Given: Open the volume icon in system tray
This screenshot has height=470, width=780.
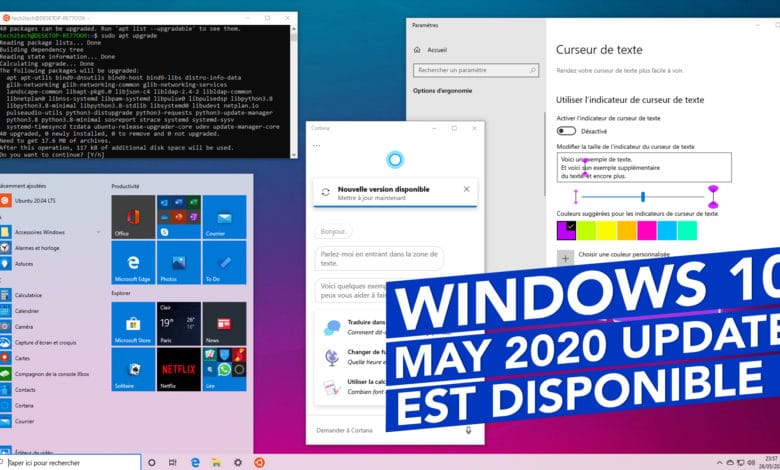Looking at the screenshot, I should tap(750, 463).
